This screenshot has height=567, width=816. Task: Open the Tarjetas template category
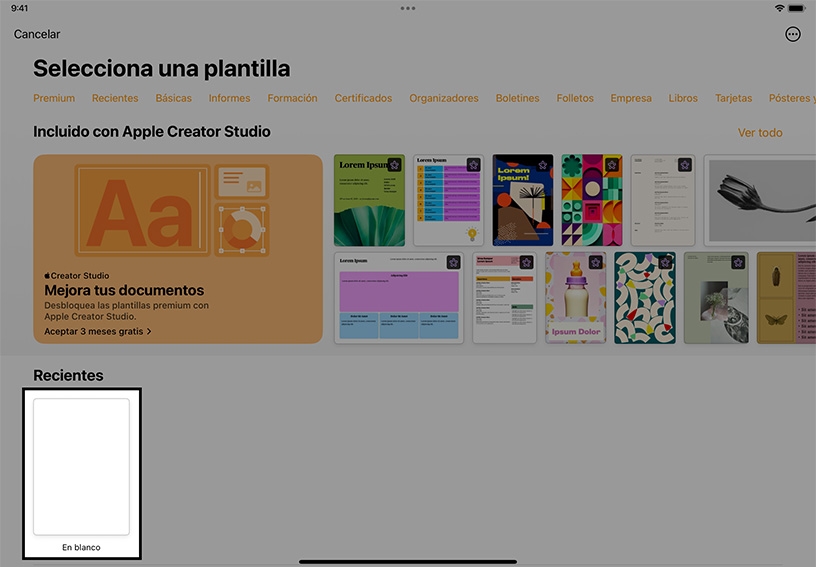(733, 98)
